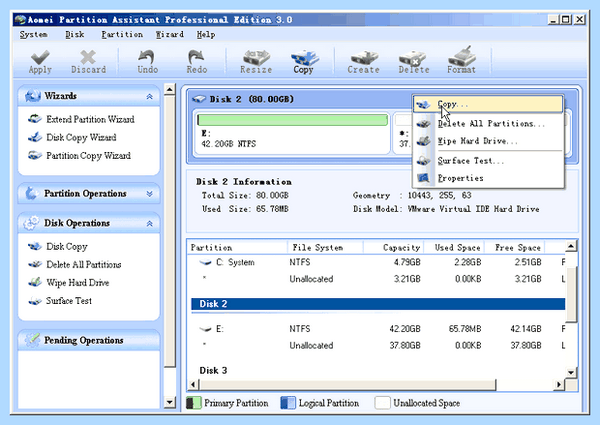The image size is (600, 425).
Task: Click Wipe Hard Drive icon in context menu
Action: coord(424,141)
